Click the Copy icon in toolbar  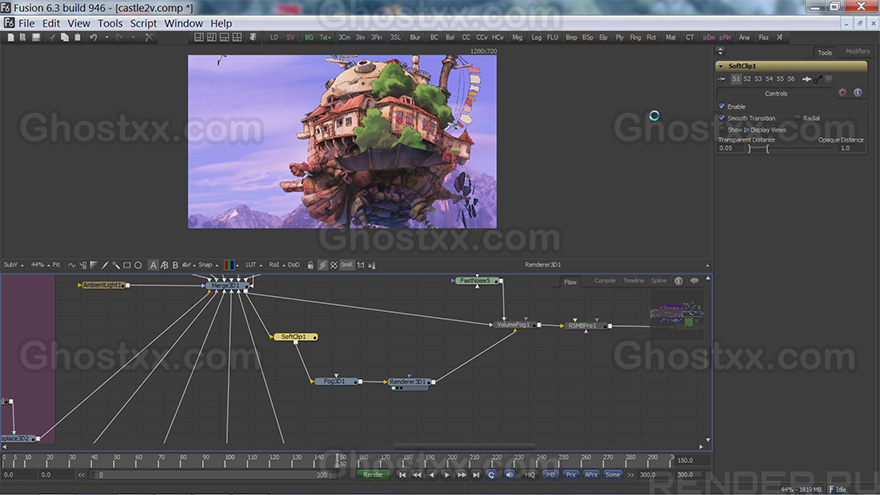pyautogui.click(x=65, y=38)
